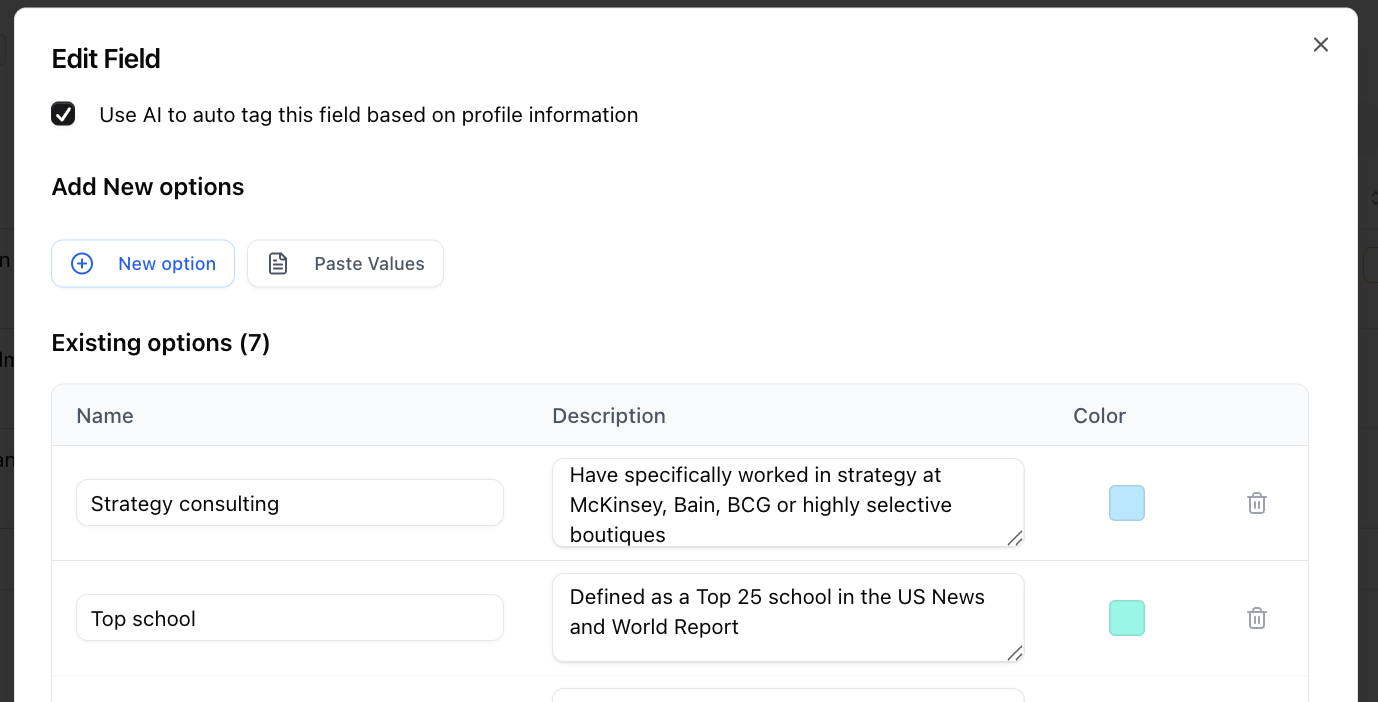Close the Edit Field dialog
Viewport: 1378px width, 702px height.
tap(1321, 45)
